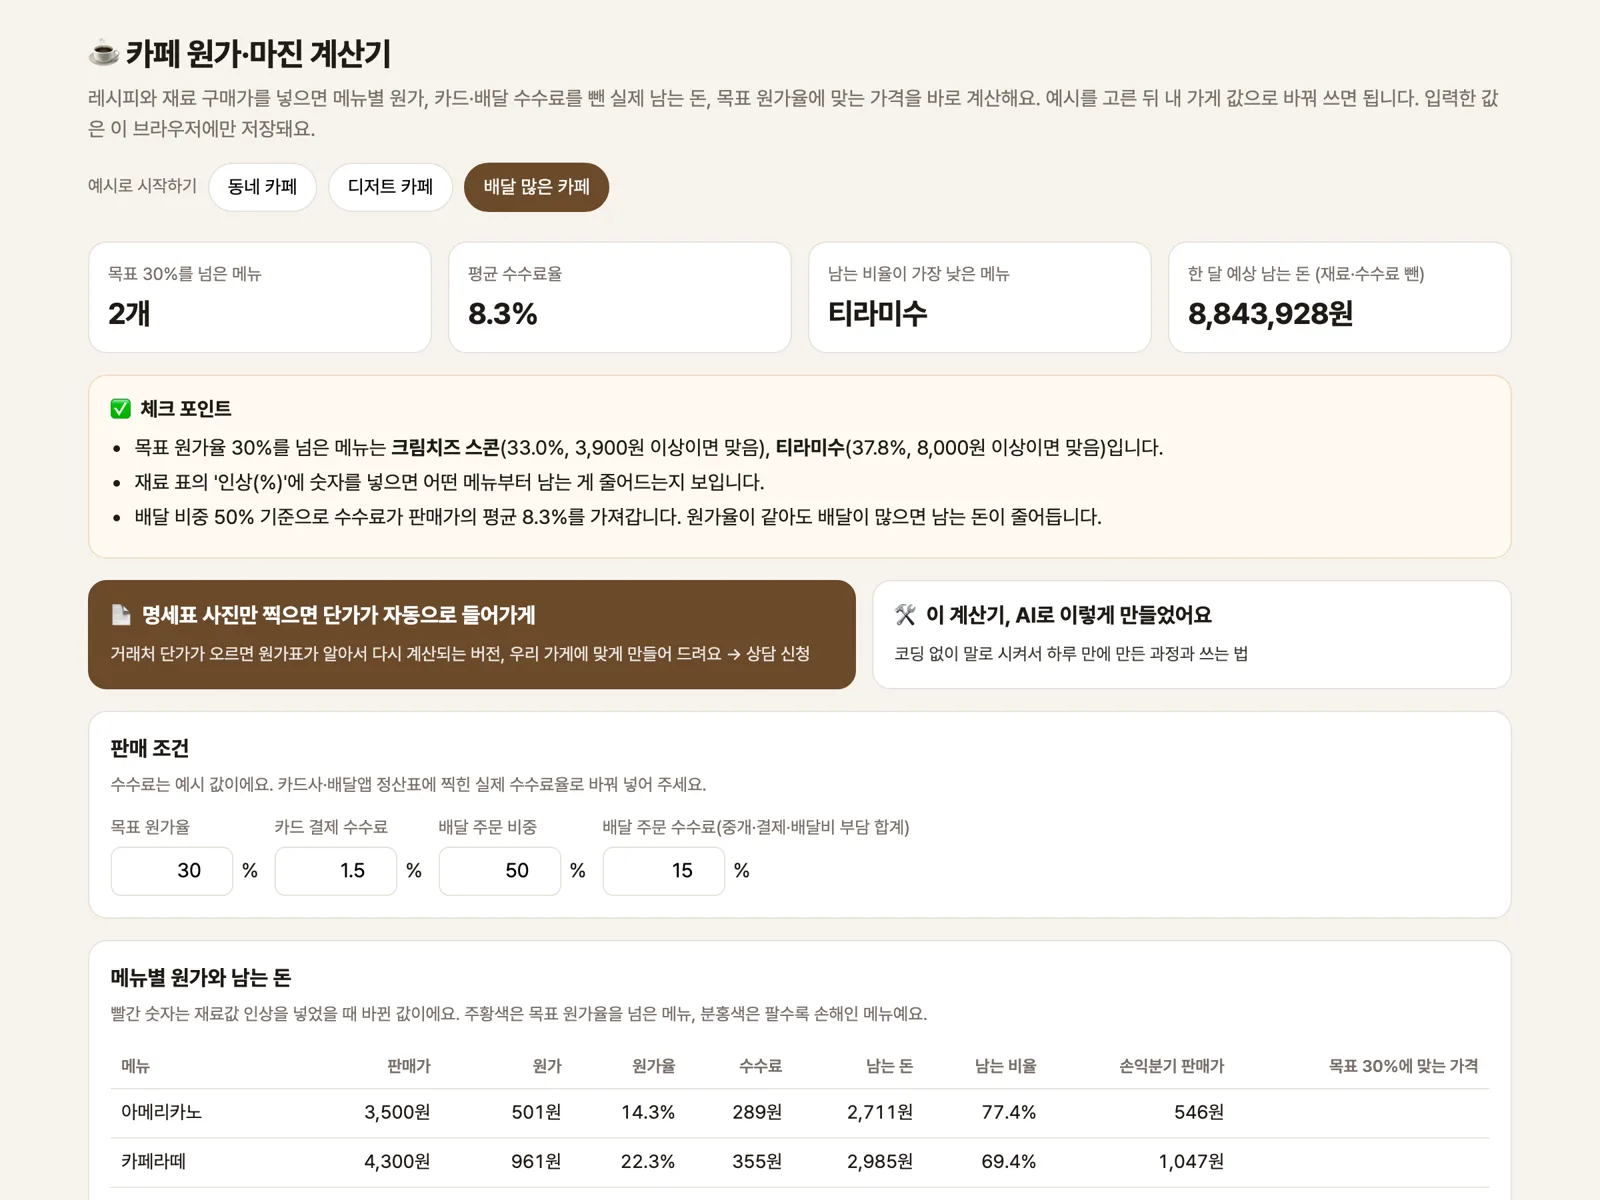Click the 목표 원가율 input field
The image size is (1600, 1200).
click(172, 871)
